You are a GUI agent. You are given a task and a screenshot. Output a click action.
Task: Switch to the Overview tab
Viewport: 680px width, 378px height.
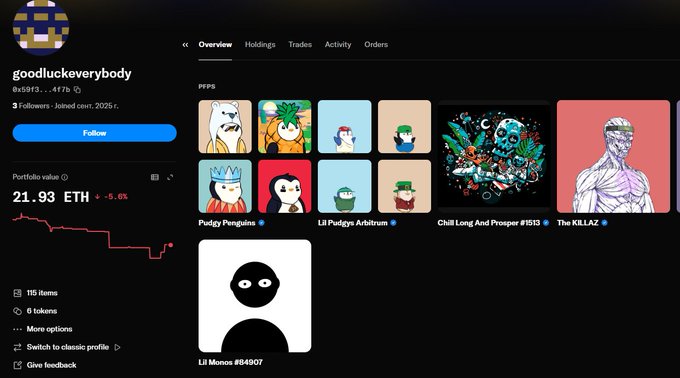point(215,45)
